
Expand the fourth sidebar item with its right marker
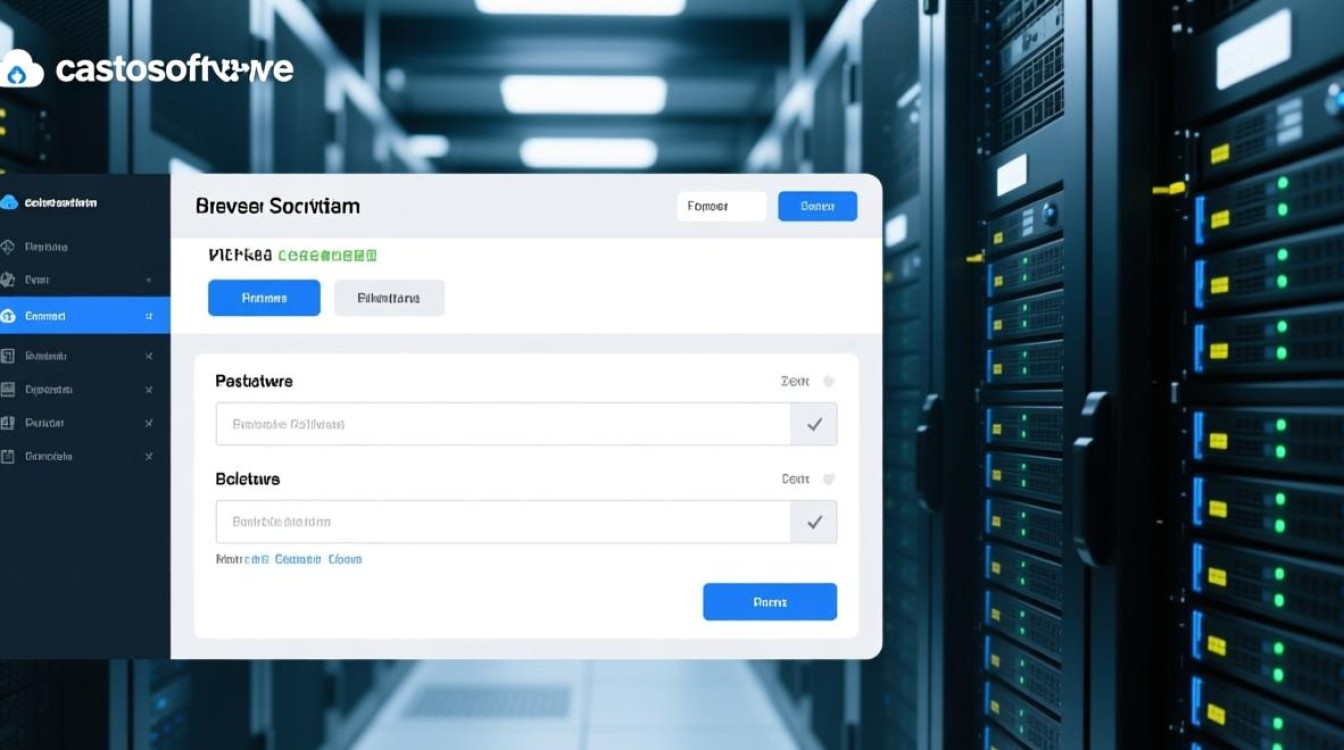pyautogui.click(x=148, y=356)
